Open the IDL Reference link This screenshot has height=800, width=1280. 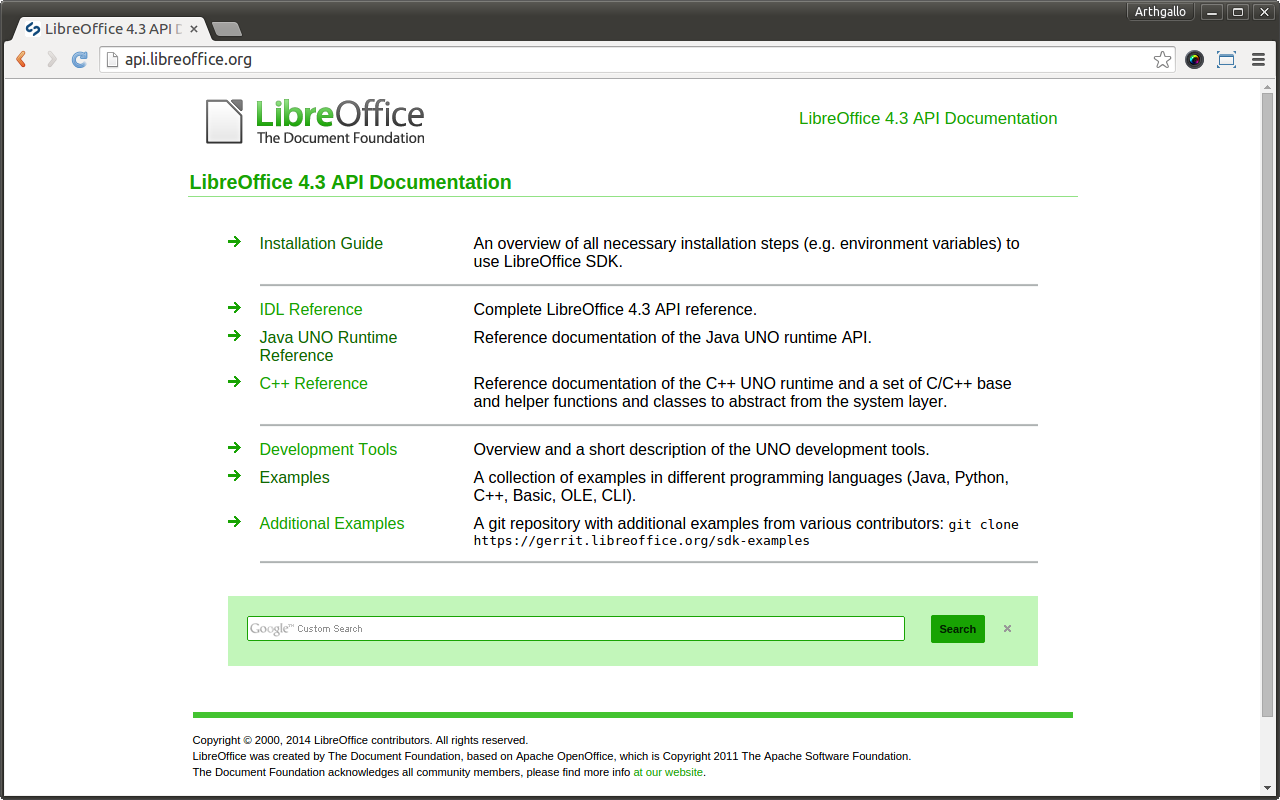311,309
